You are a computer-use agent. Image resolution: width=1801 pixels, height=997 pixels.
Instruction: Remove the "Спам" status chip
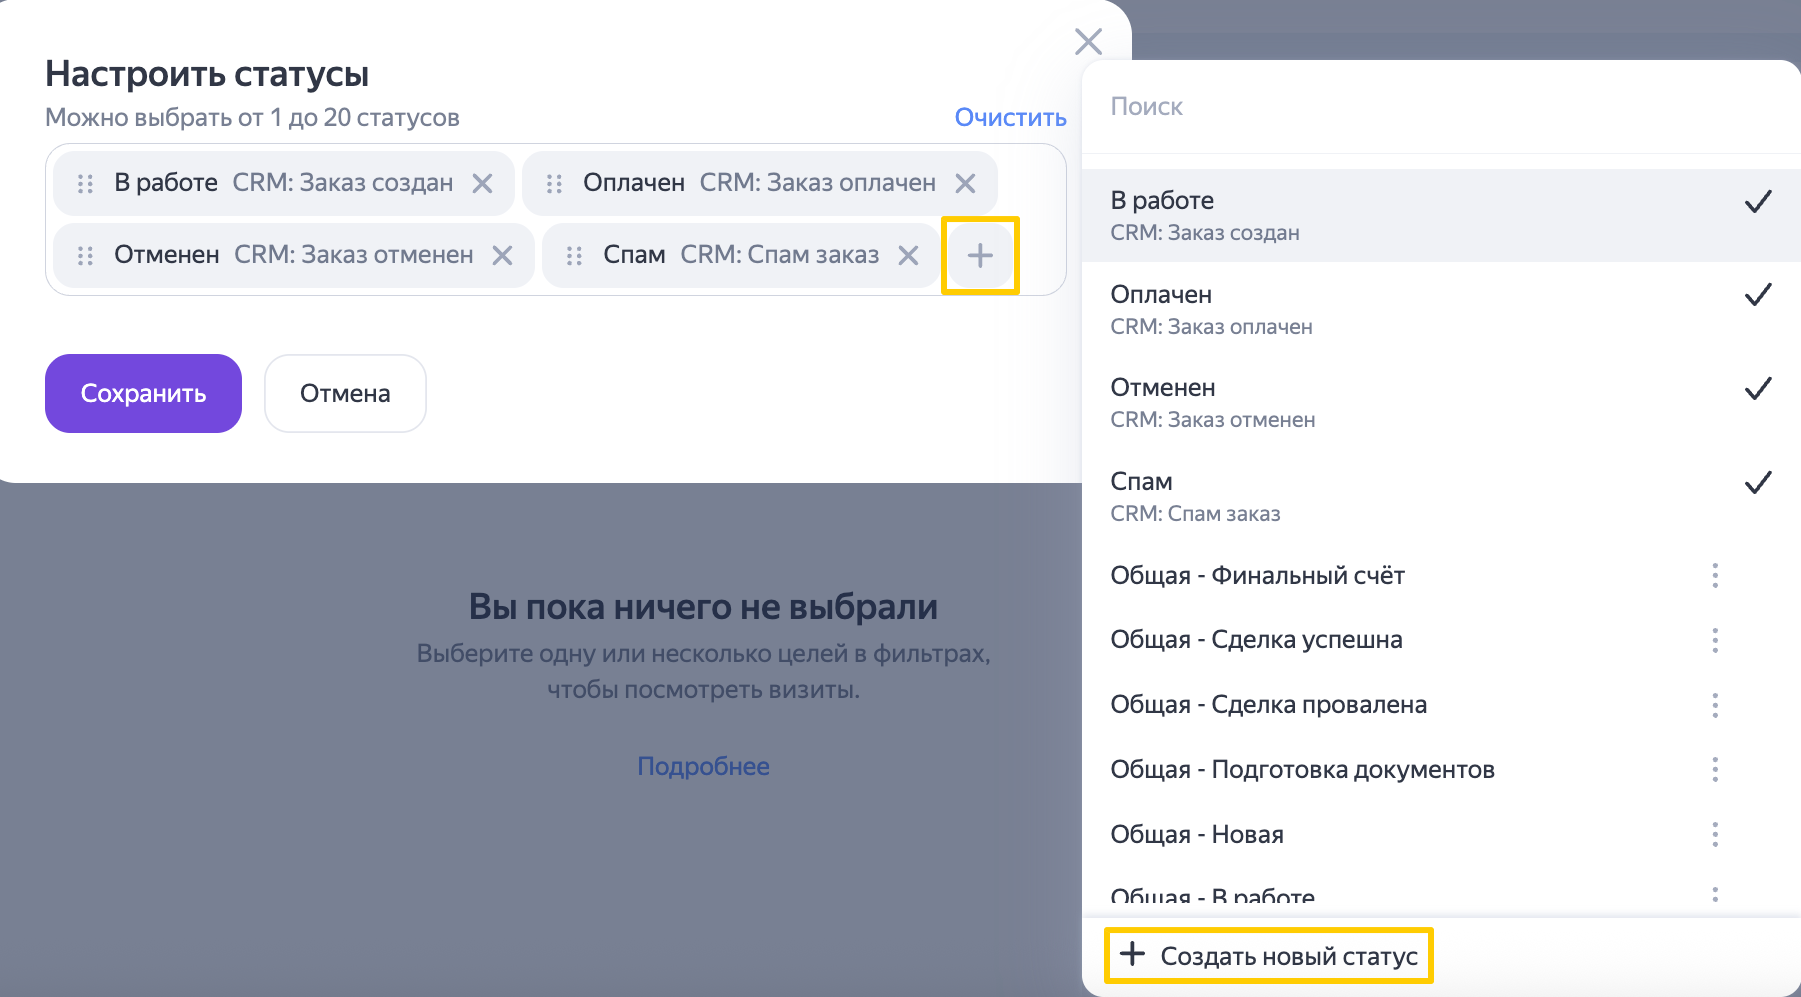pos(908,256)
